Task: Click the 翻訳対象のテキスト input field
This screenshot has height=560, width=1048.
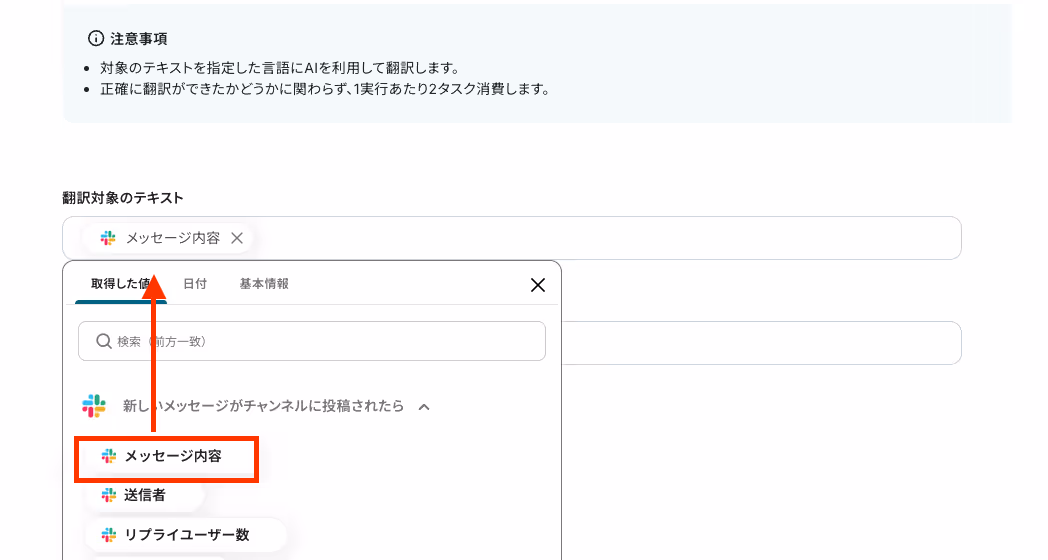Action: tap(512, 238)
